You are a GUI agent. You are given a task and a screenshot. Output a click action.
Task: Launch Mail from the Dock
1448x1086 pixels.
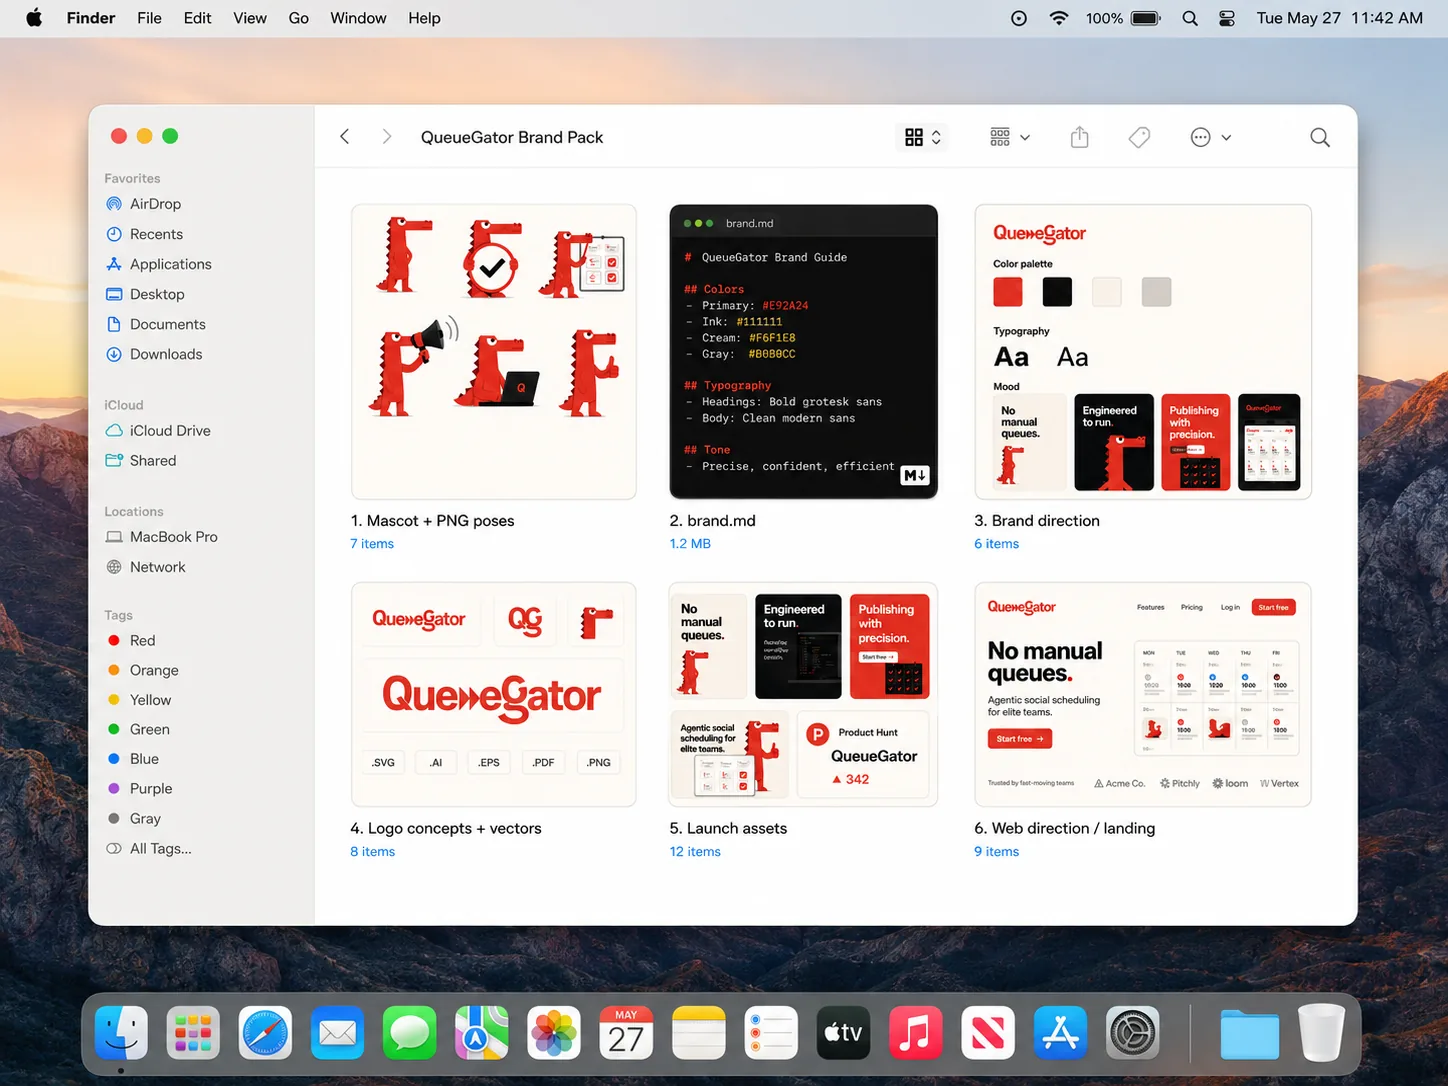tap(337, 1033)
